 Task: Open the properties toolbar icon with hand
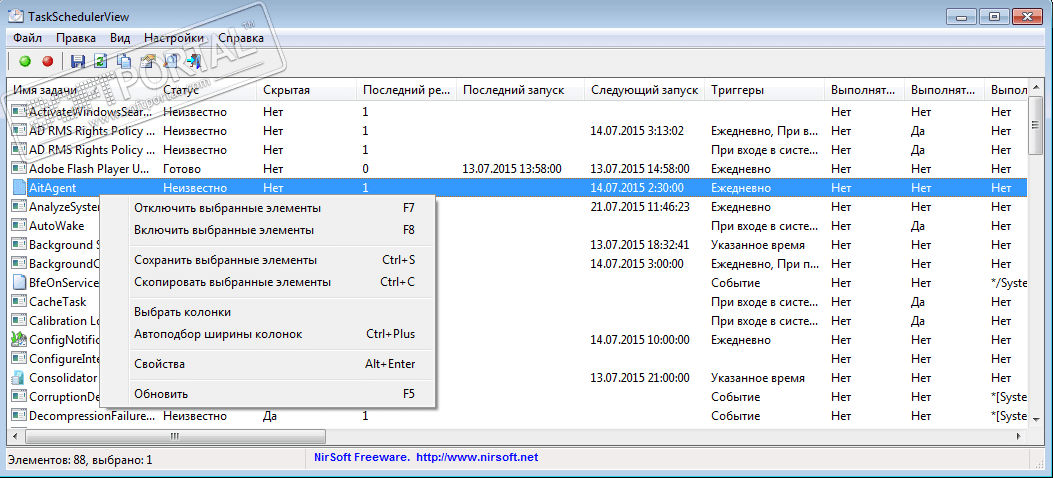tap(148, 62)
